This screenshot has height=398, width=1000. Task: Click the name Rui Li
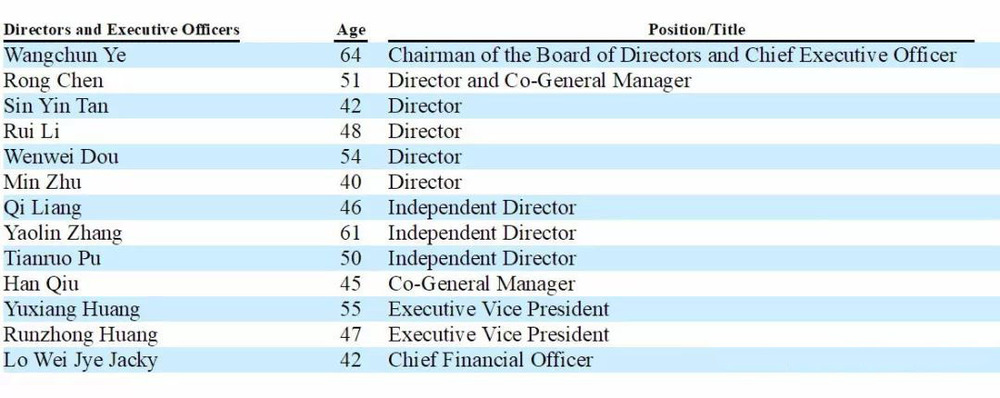point(32,131)
